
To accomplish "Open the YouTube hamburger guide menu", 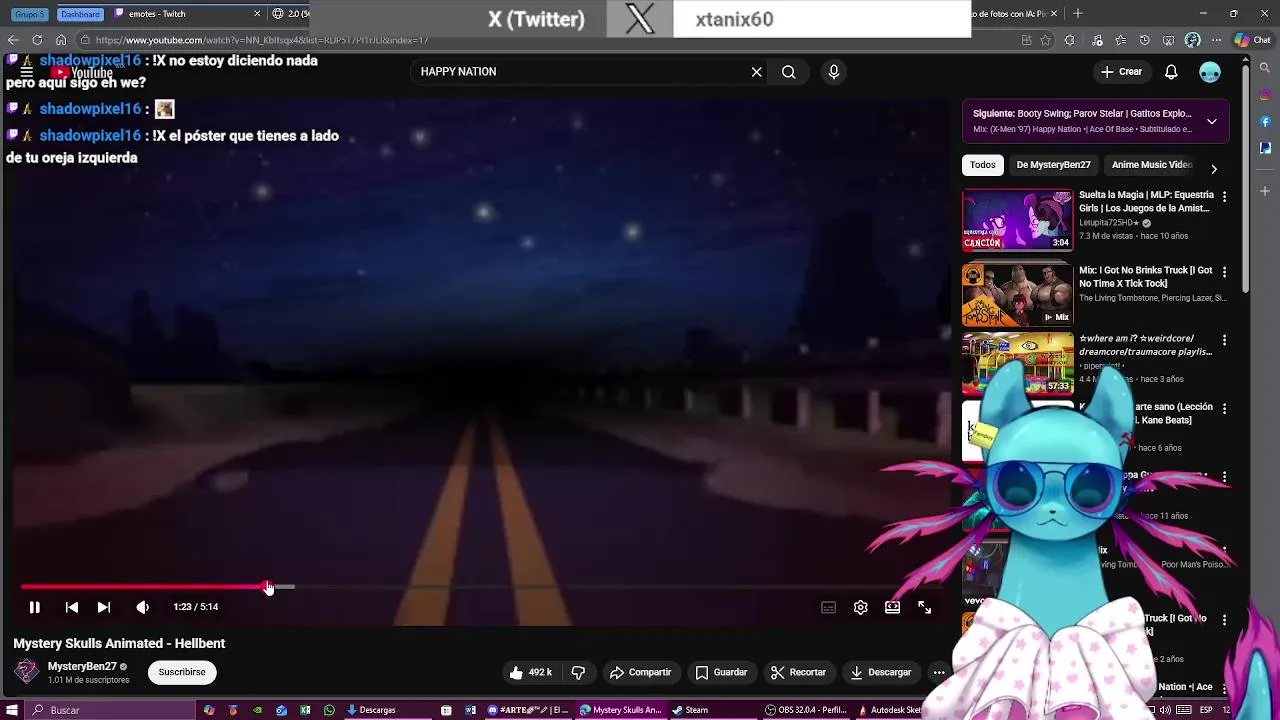I will click(27, 72).
